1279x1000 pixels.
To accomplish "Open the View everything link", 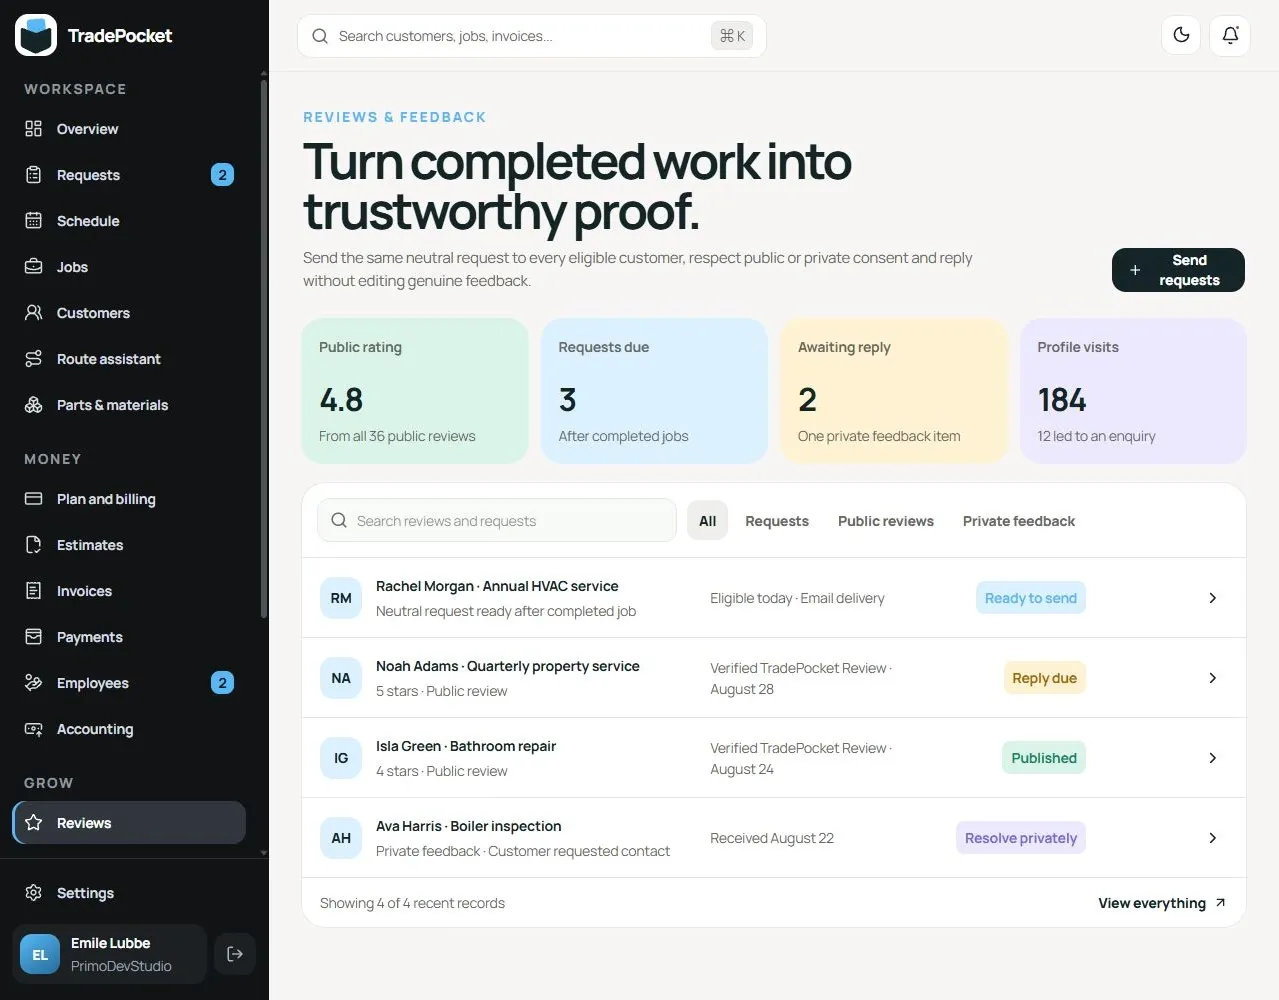I will (1162, 903).
